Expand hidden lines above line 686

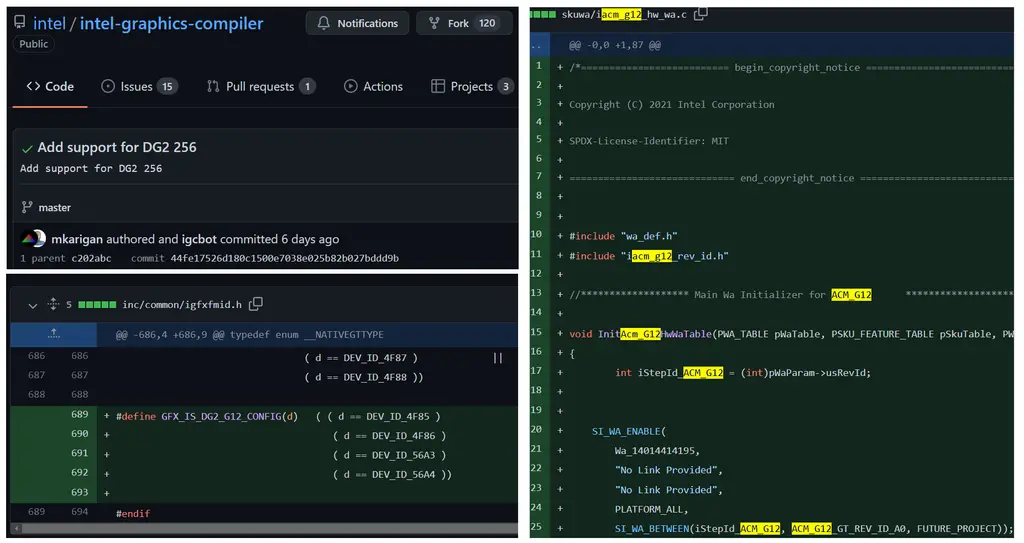[53, 334]
